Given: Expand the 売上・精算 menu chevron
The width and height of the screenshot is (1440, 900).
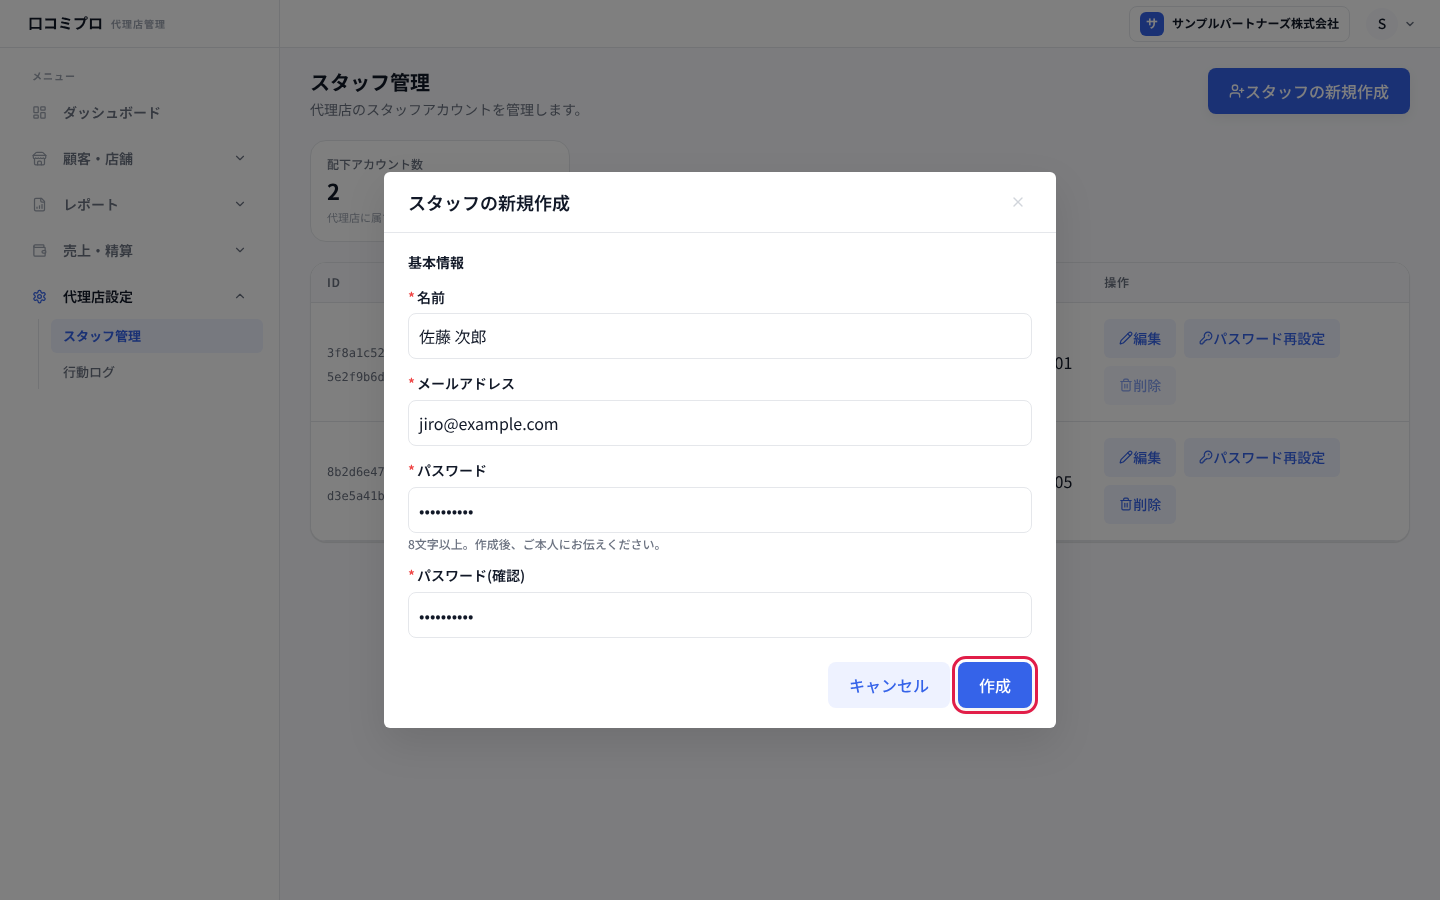Looking at the screenshot, I should tap(240, 250).
